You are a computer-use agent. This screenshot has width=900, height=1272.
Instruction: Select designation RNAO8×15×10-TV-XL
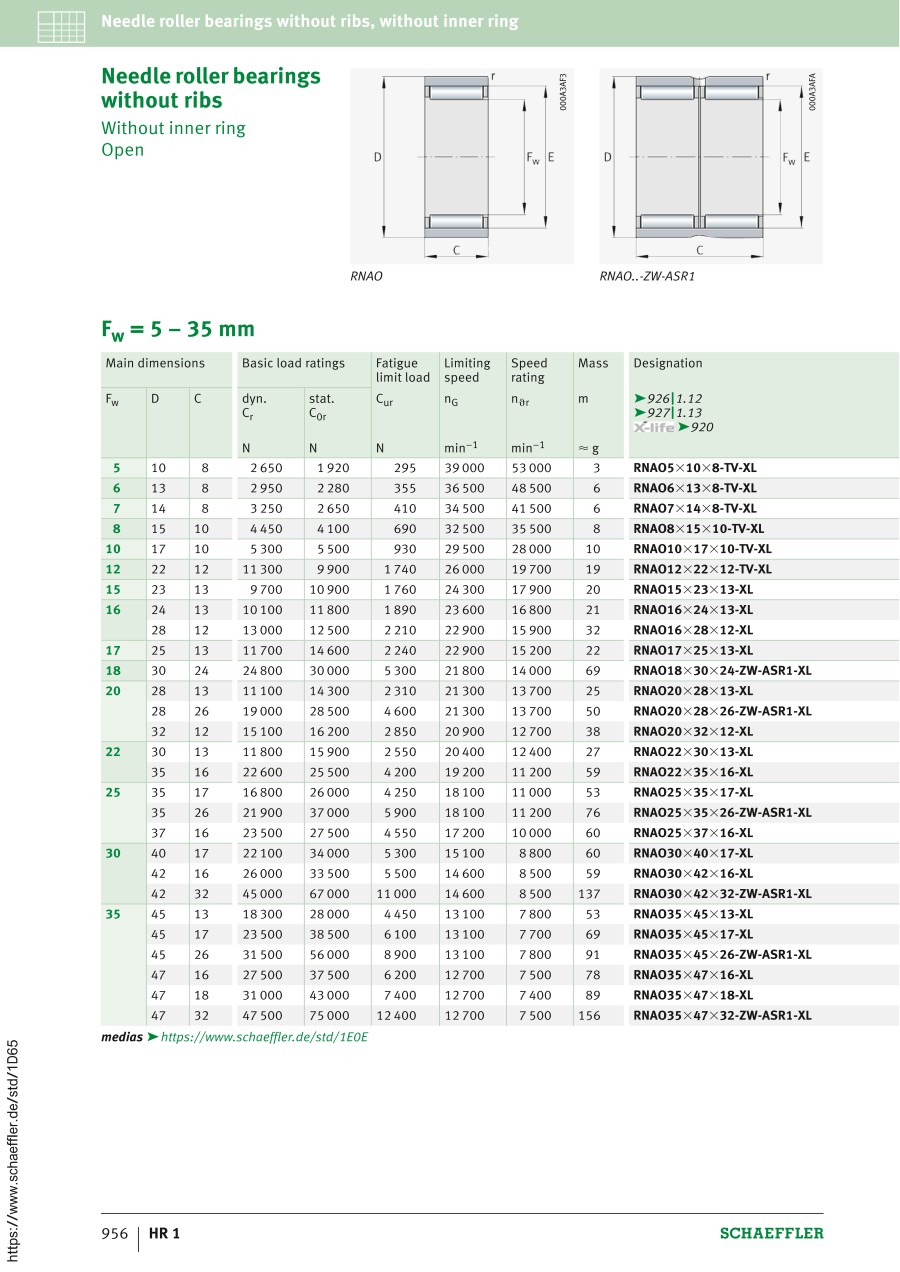pyautogui.click(x=699, y=529)
